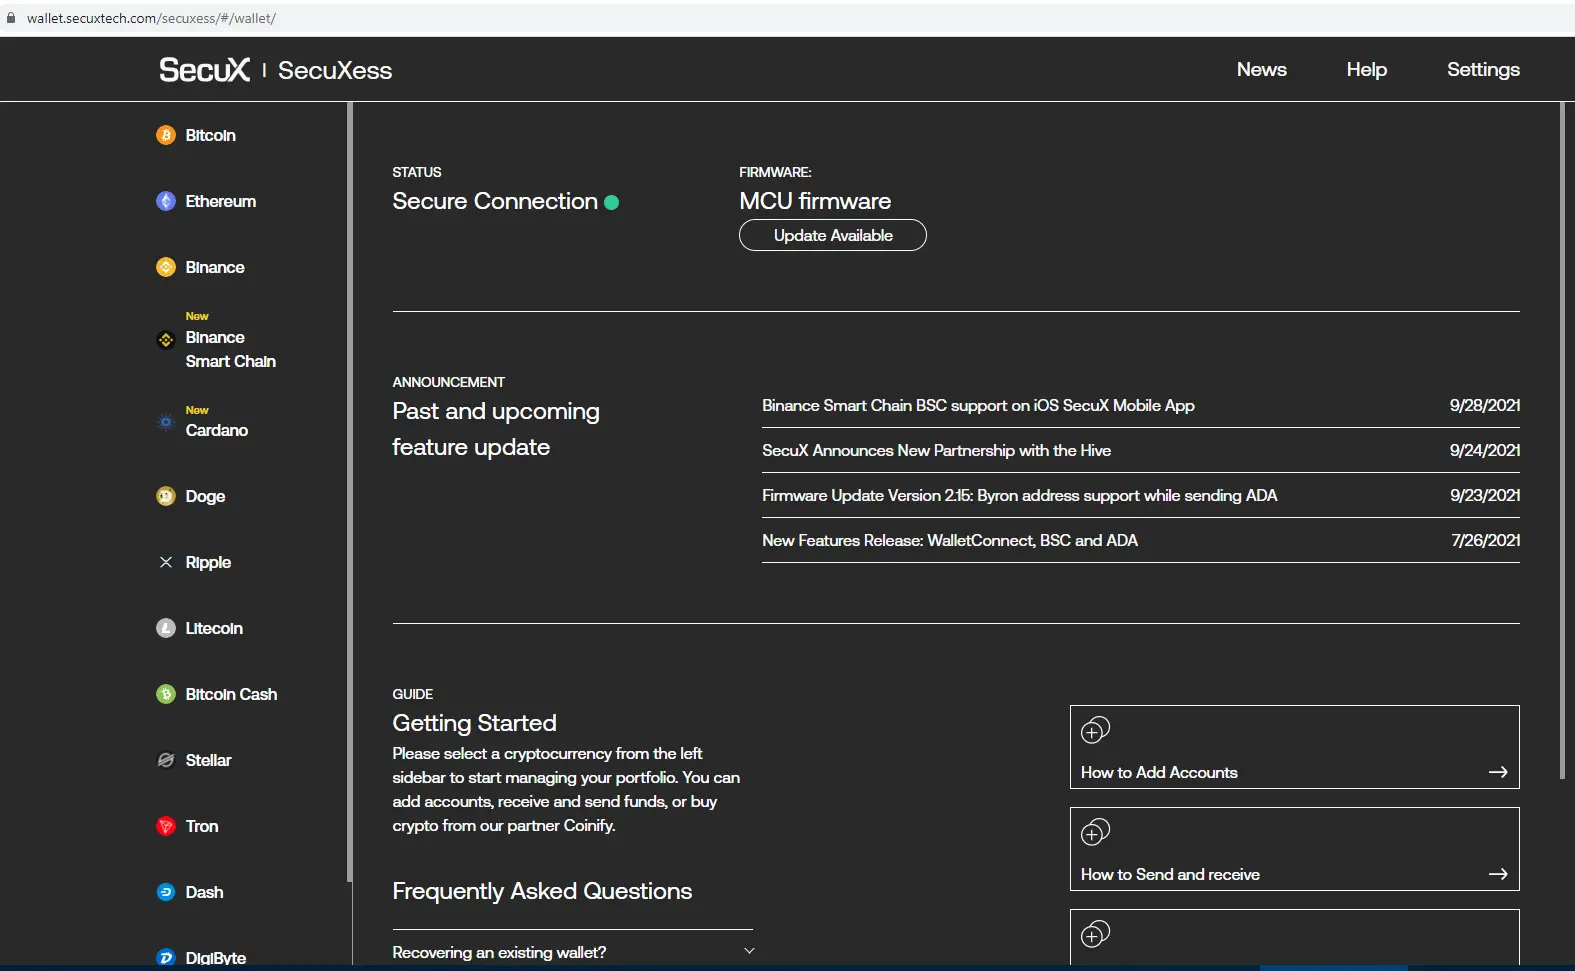The image size is (1575, 971).
Task: Click the Litecoin sidebar icon
Action: click(166, 628)
